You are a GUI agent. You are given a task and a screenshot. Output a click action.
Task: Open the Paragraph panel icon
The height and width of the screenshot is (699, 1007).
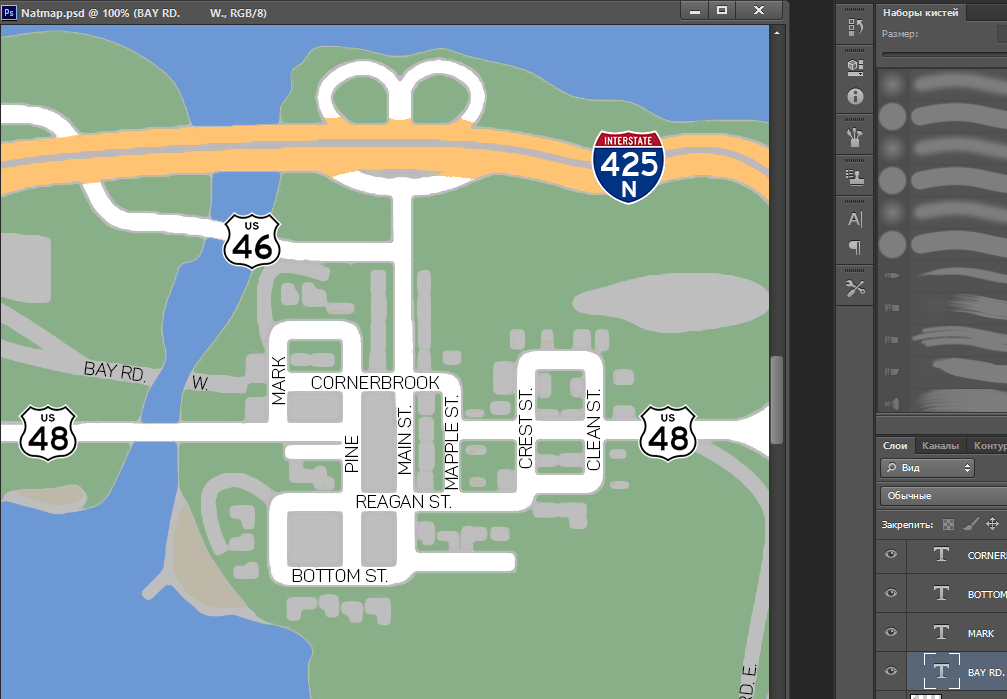(855, 247)
